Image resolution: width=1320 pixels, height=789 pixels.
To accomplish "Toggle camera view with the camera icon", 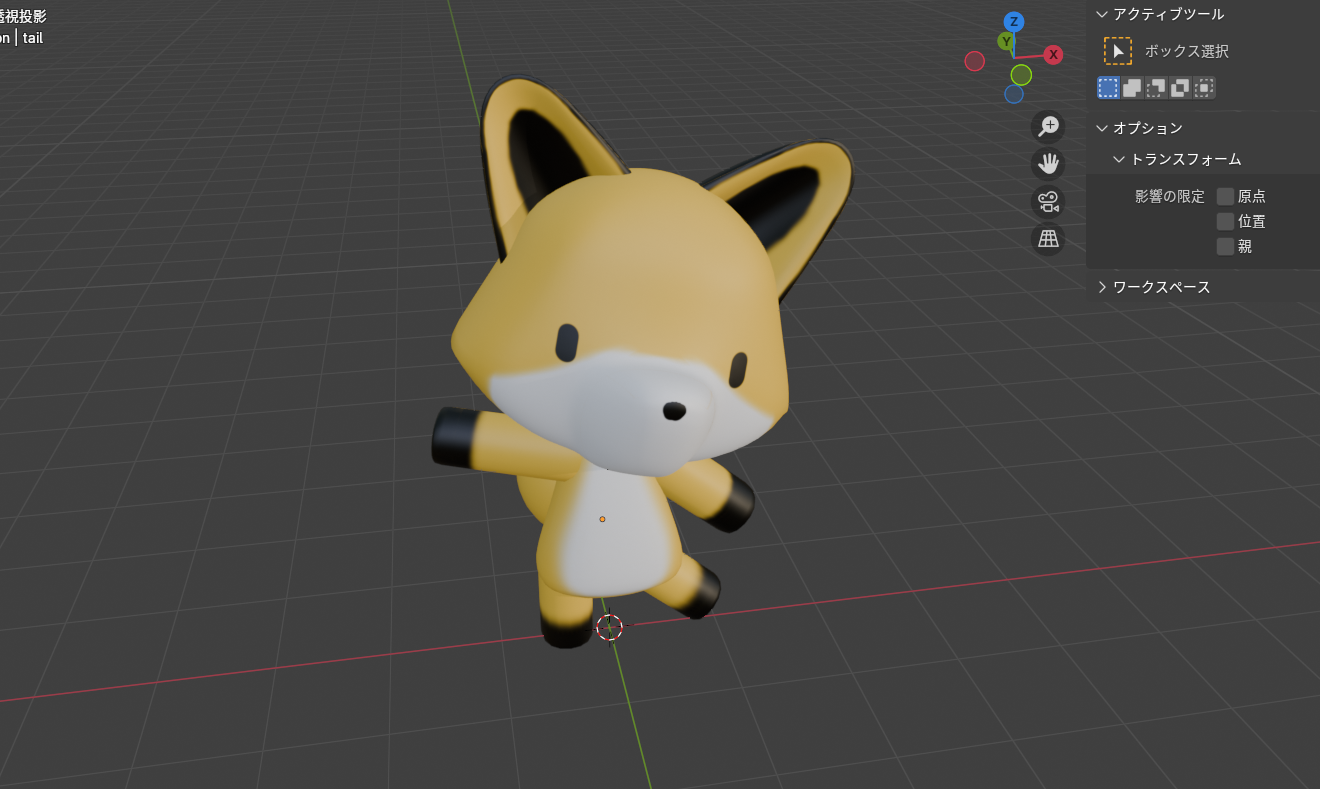I will [x=1048, y=202].
